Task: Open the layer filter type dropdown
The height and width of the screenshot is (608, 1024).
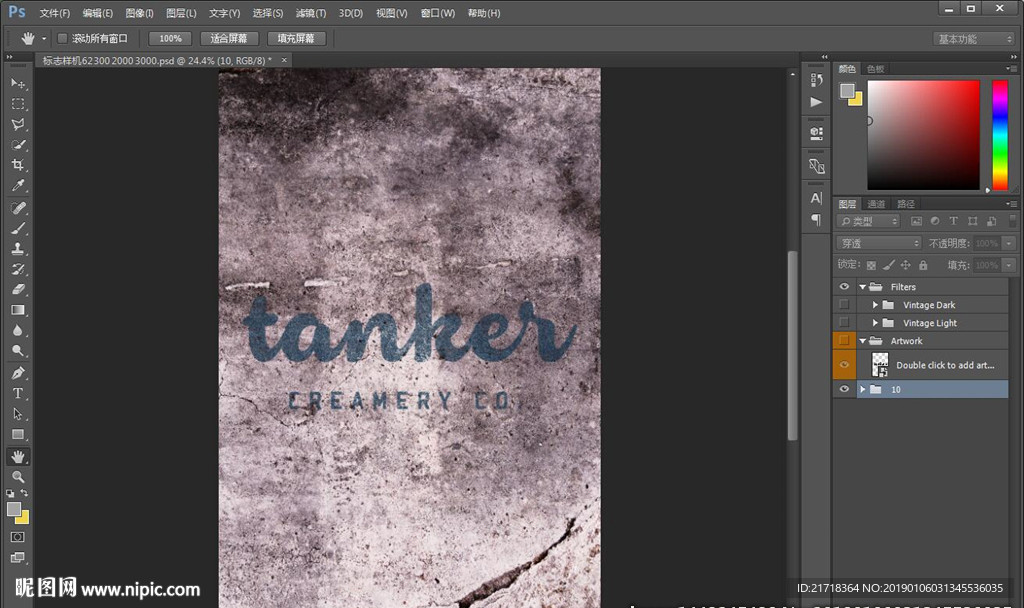Action: pyautogui.click(x=869, y=221)
